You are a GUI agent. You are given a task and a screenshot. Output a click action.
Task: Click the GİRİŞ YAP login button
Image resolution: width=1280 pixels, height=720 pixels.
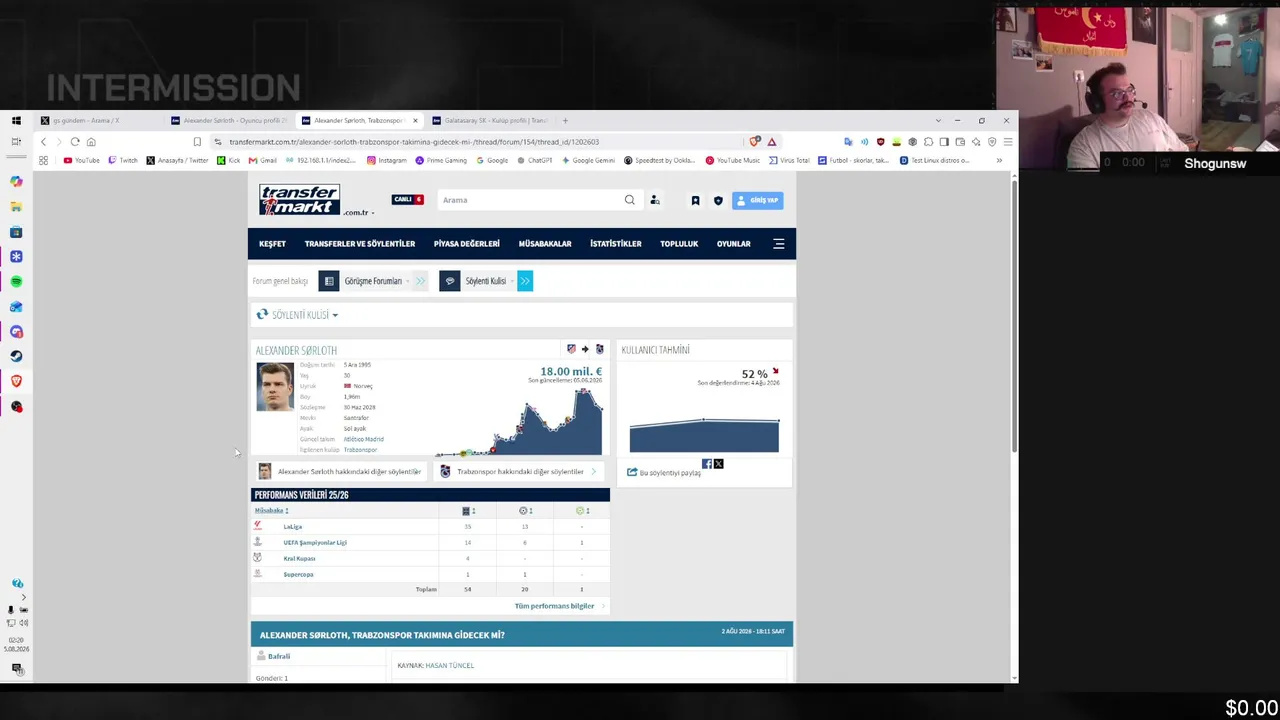point(757,200)
